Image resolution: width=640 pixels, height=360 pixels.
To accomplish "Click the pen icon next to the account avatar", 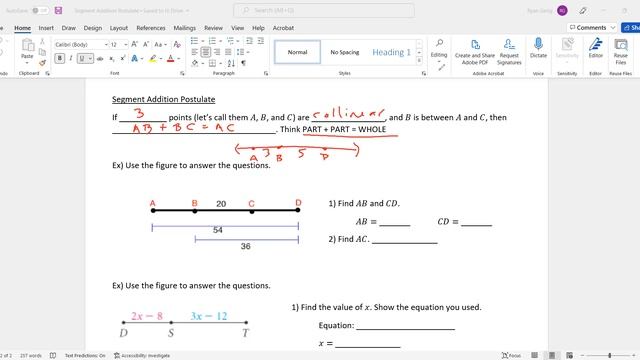I will (583, 11).
